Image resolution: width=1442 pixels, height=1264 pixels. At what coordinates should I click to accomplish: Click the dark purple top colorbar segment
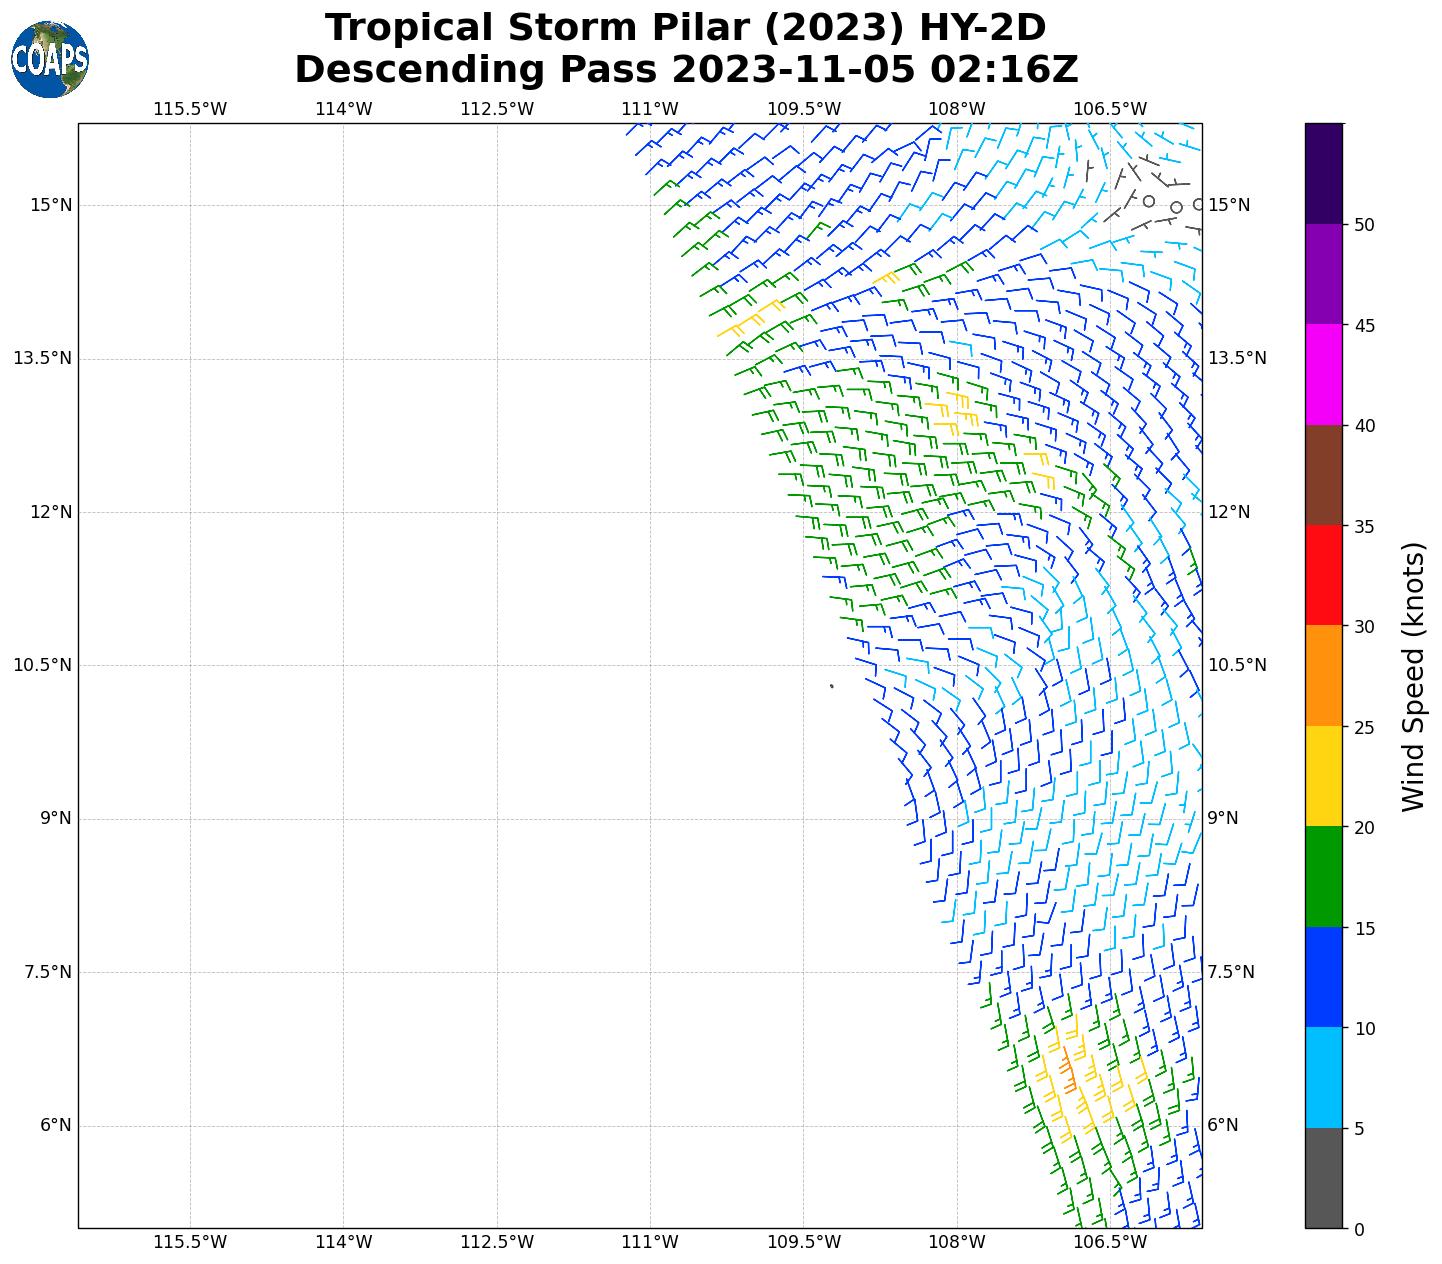point(1324,173)
